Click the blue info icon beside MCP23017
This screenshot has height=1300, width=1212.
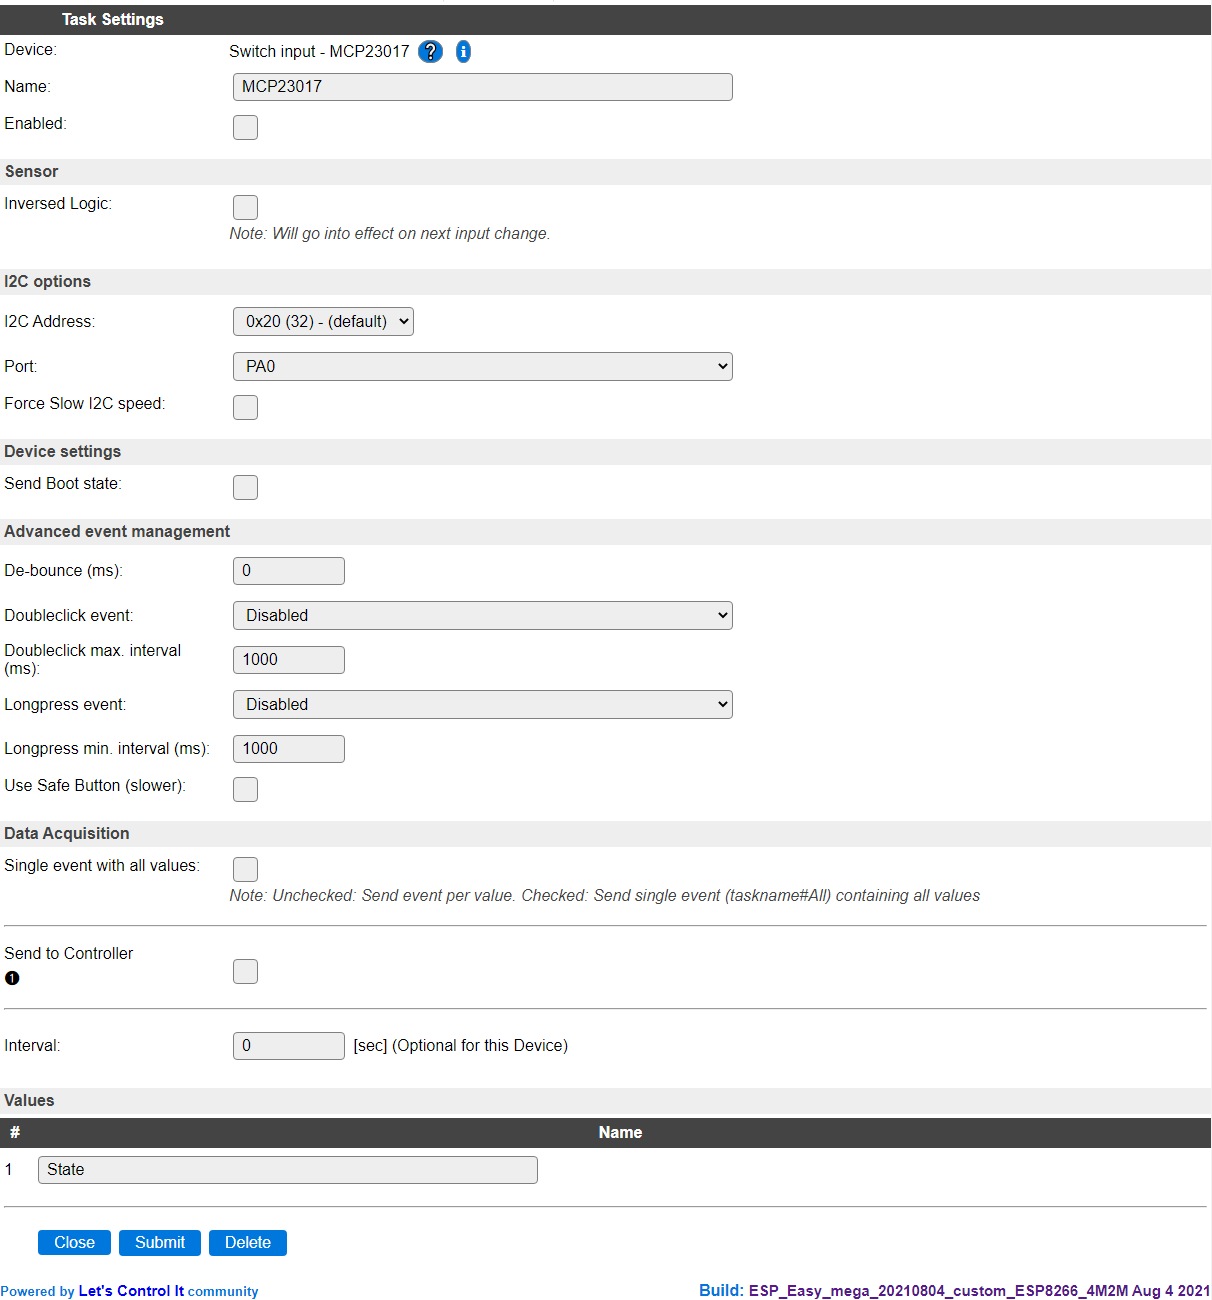[x=463, y=52]
